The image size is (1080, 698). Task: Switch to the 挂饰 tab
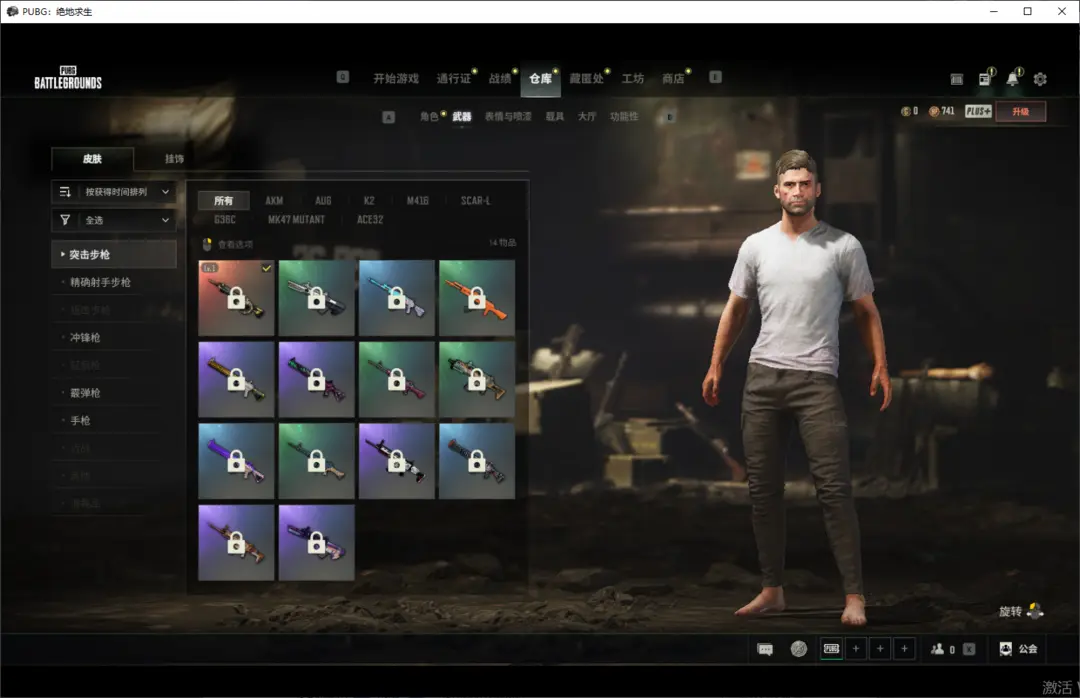click(x=174, y=159)
